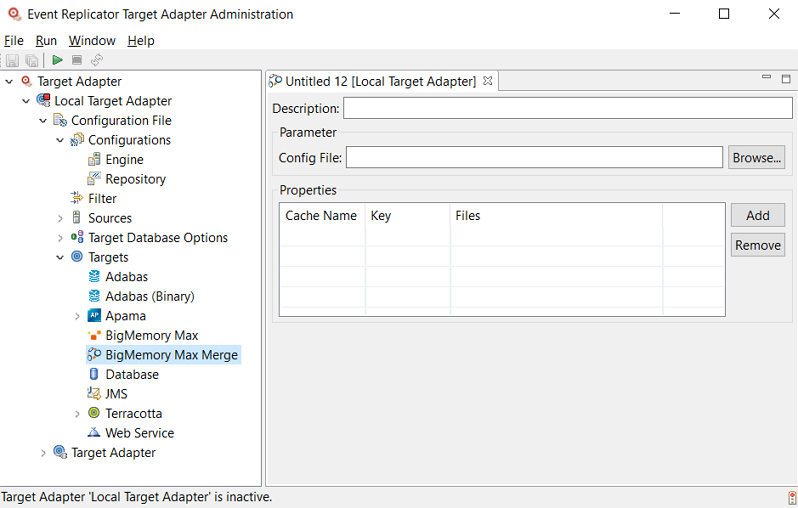Select the Apama target icon
Screen dimensions: 798x508
coord(94,316)
